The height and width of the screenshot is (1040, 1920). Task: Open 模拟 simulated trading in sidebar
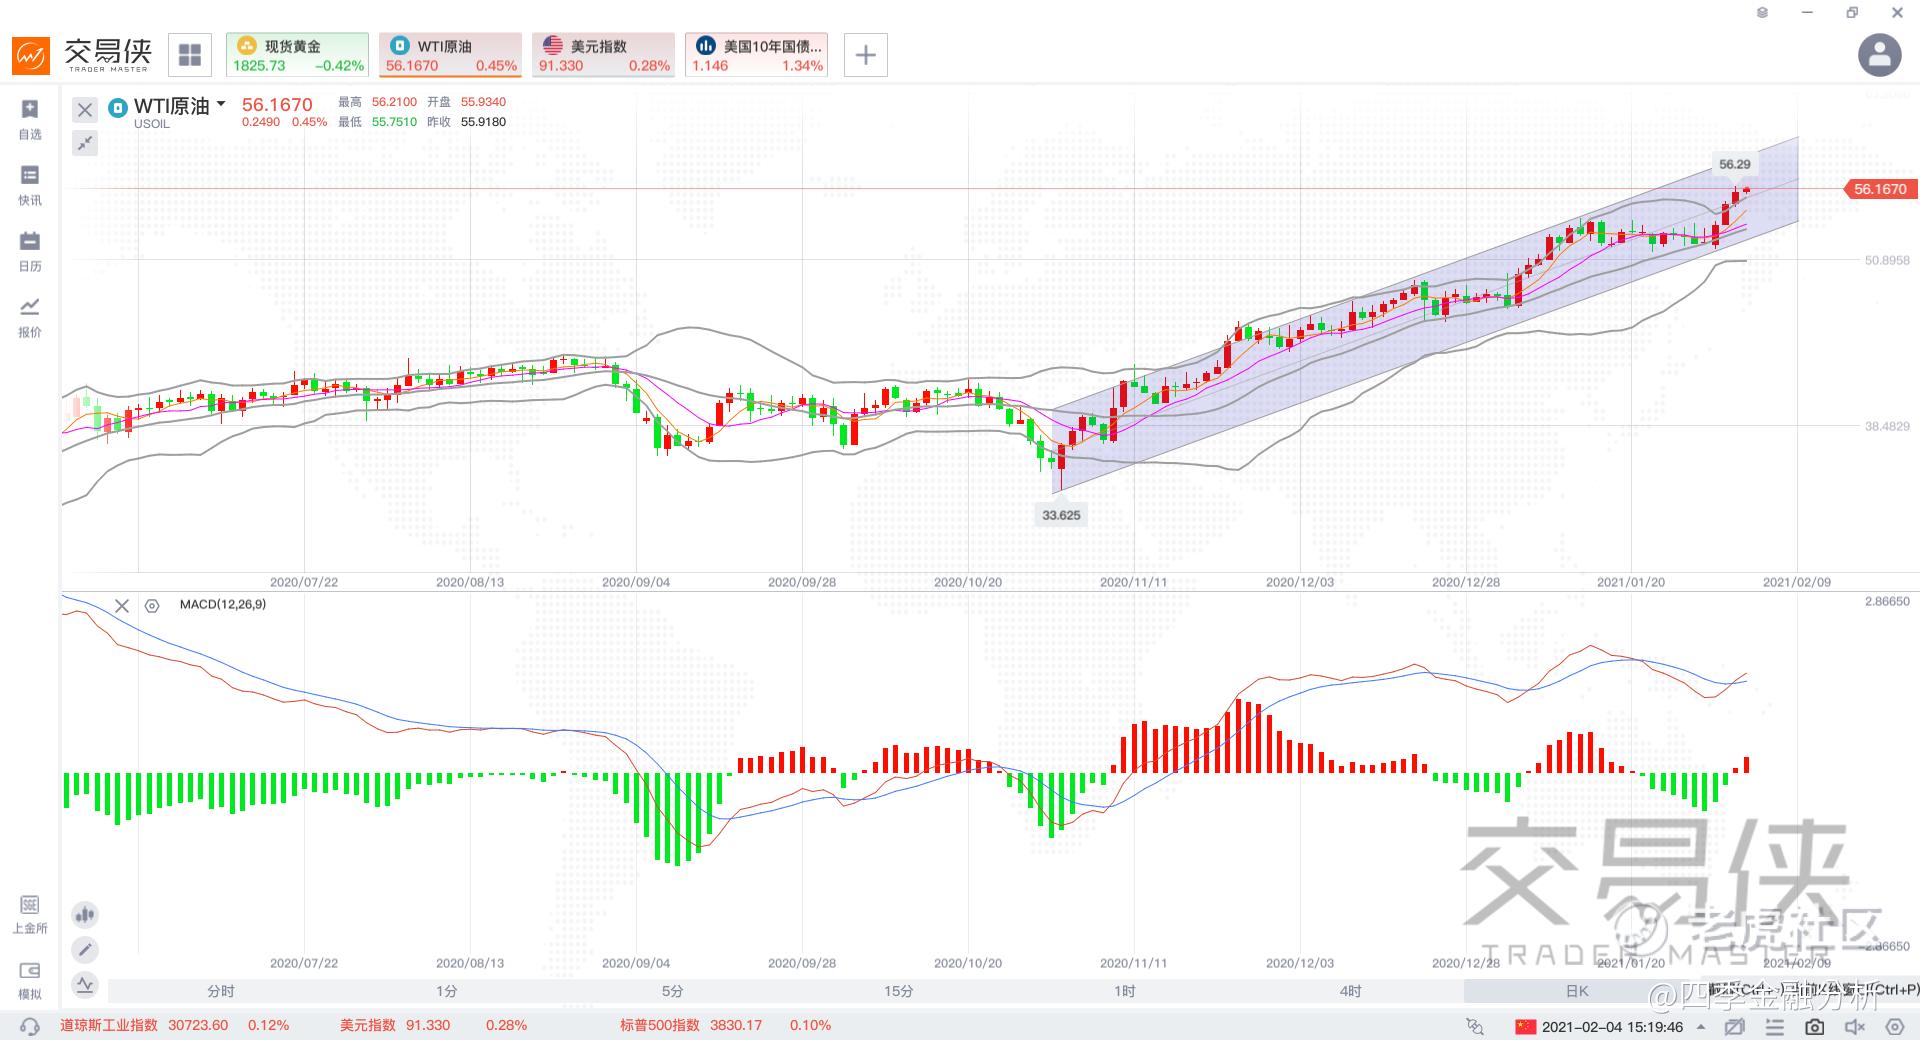(30, 980)
